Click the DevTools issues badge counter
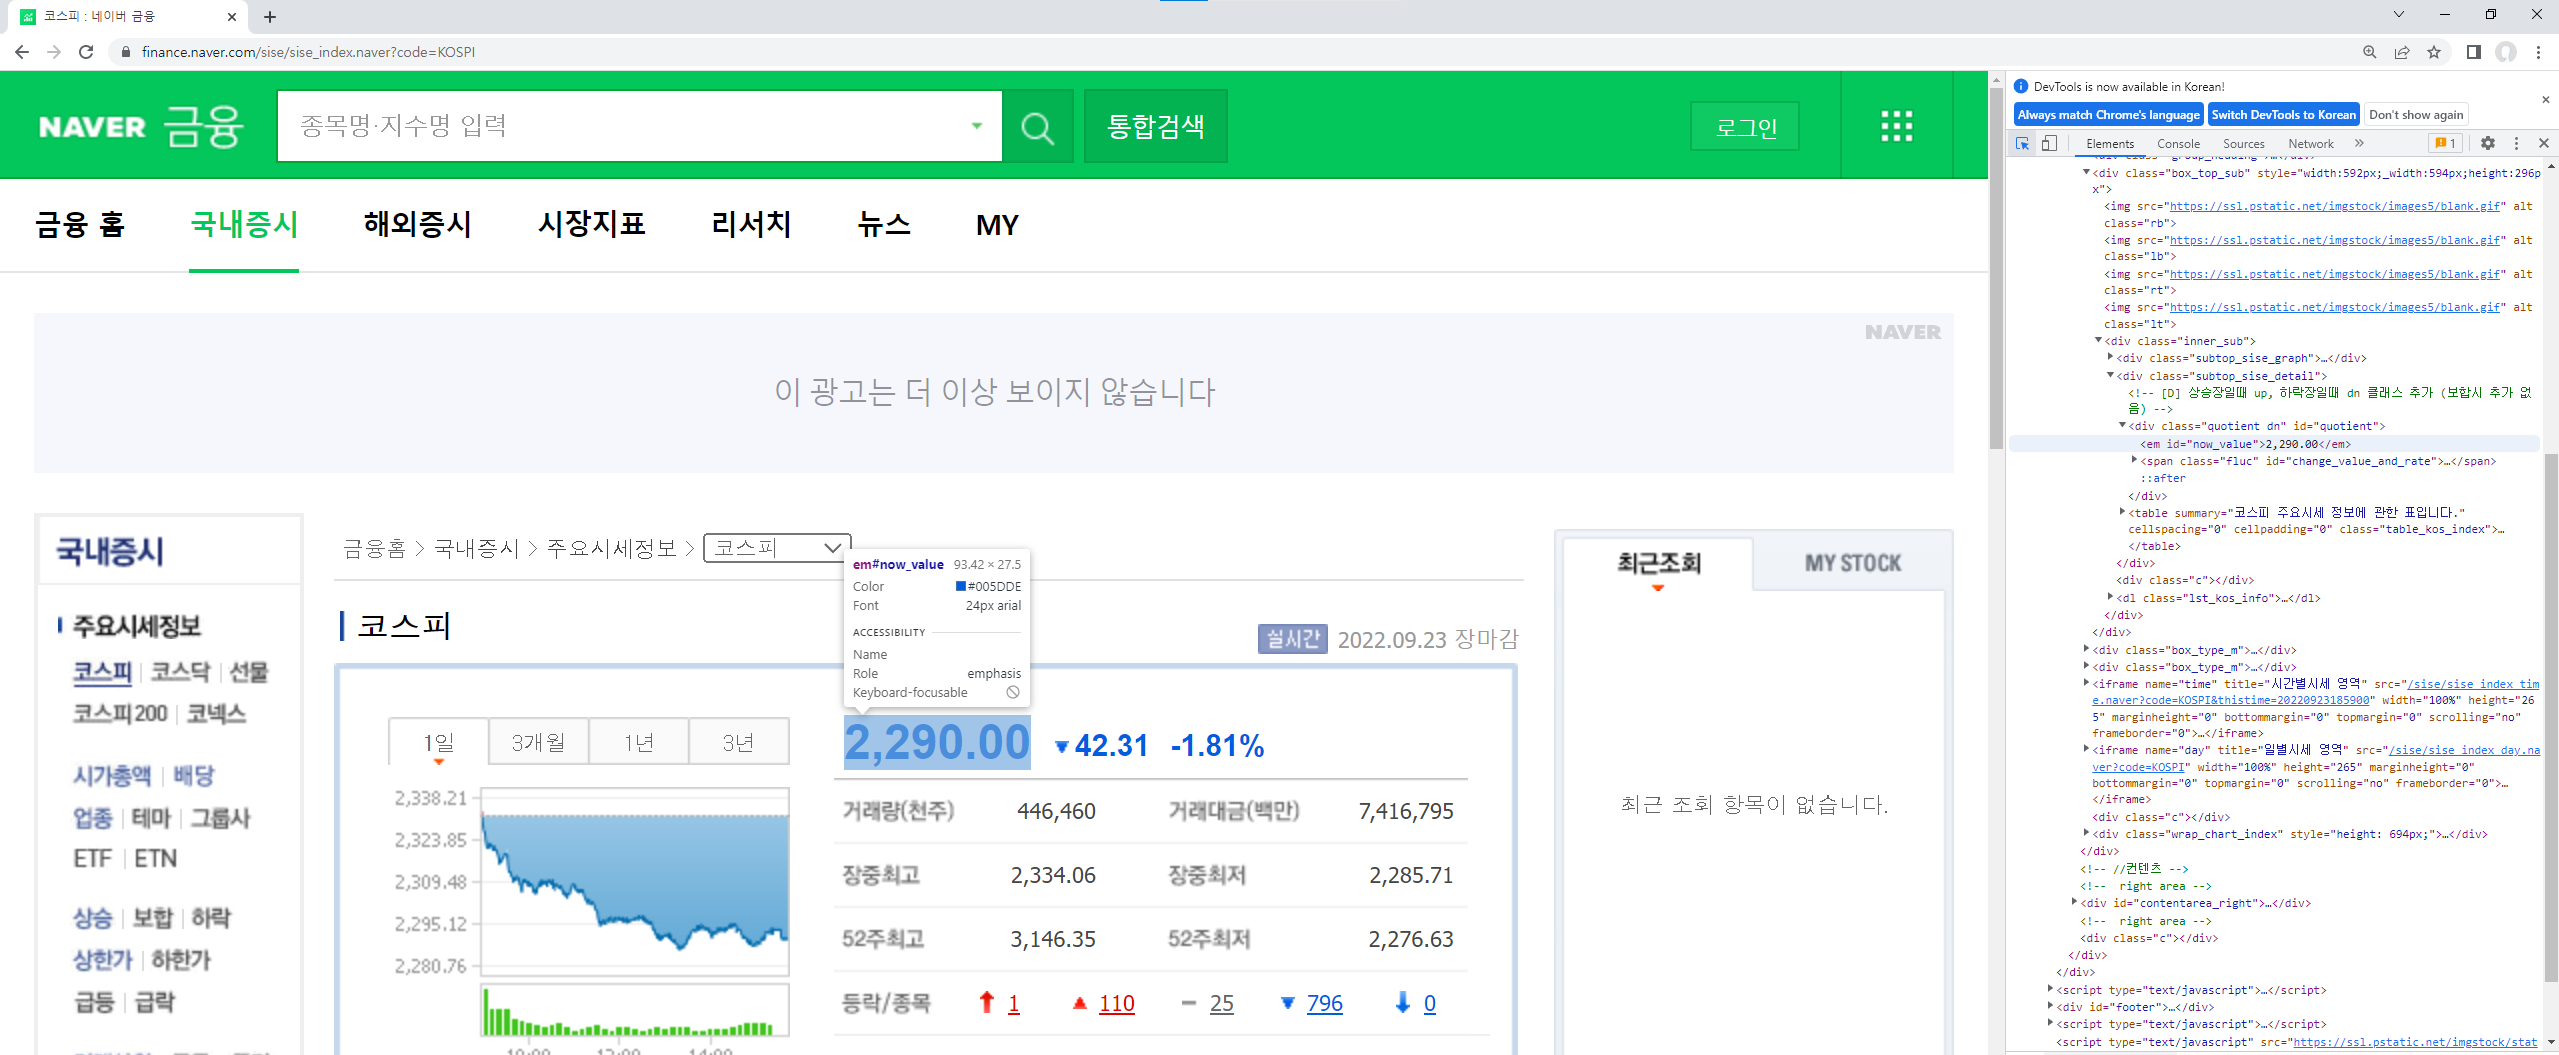Image resolution: width=2559 pixels, height=1055 pixels. (x=2445, y=144)
